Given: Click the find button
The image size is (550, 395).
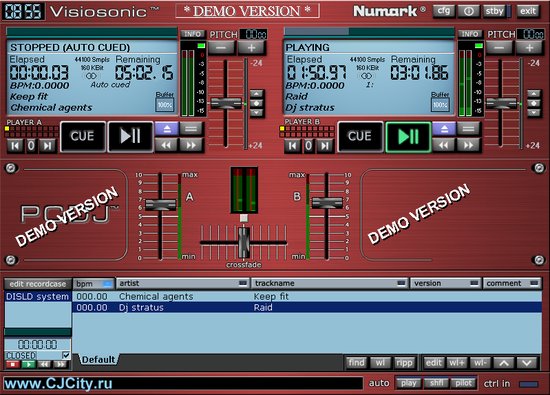Looking at the screenshot, I should [x=356, y=363].
